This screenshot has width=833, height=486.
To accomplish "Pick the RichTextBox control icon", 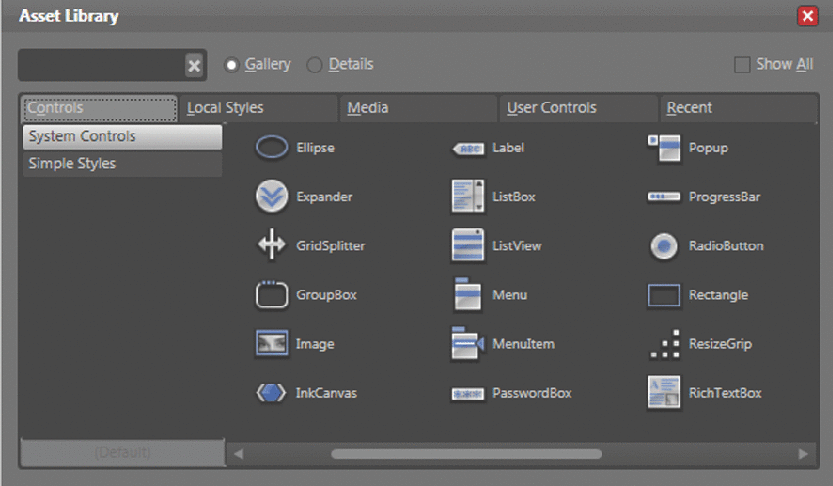I will [x=664, y=393].
